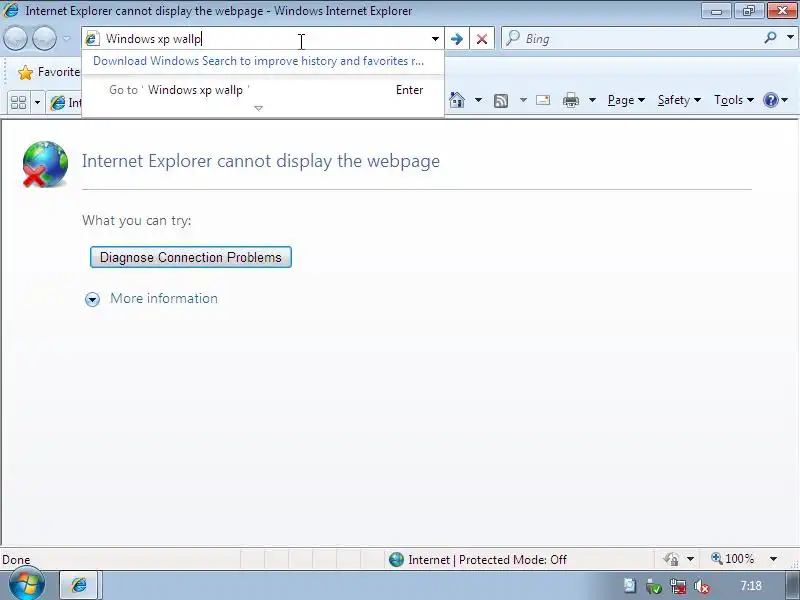Click the RSS Feeds toolbar icon
Image resolution: width=800 pixels, height=600 pixels.
(x=501, y=101)
